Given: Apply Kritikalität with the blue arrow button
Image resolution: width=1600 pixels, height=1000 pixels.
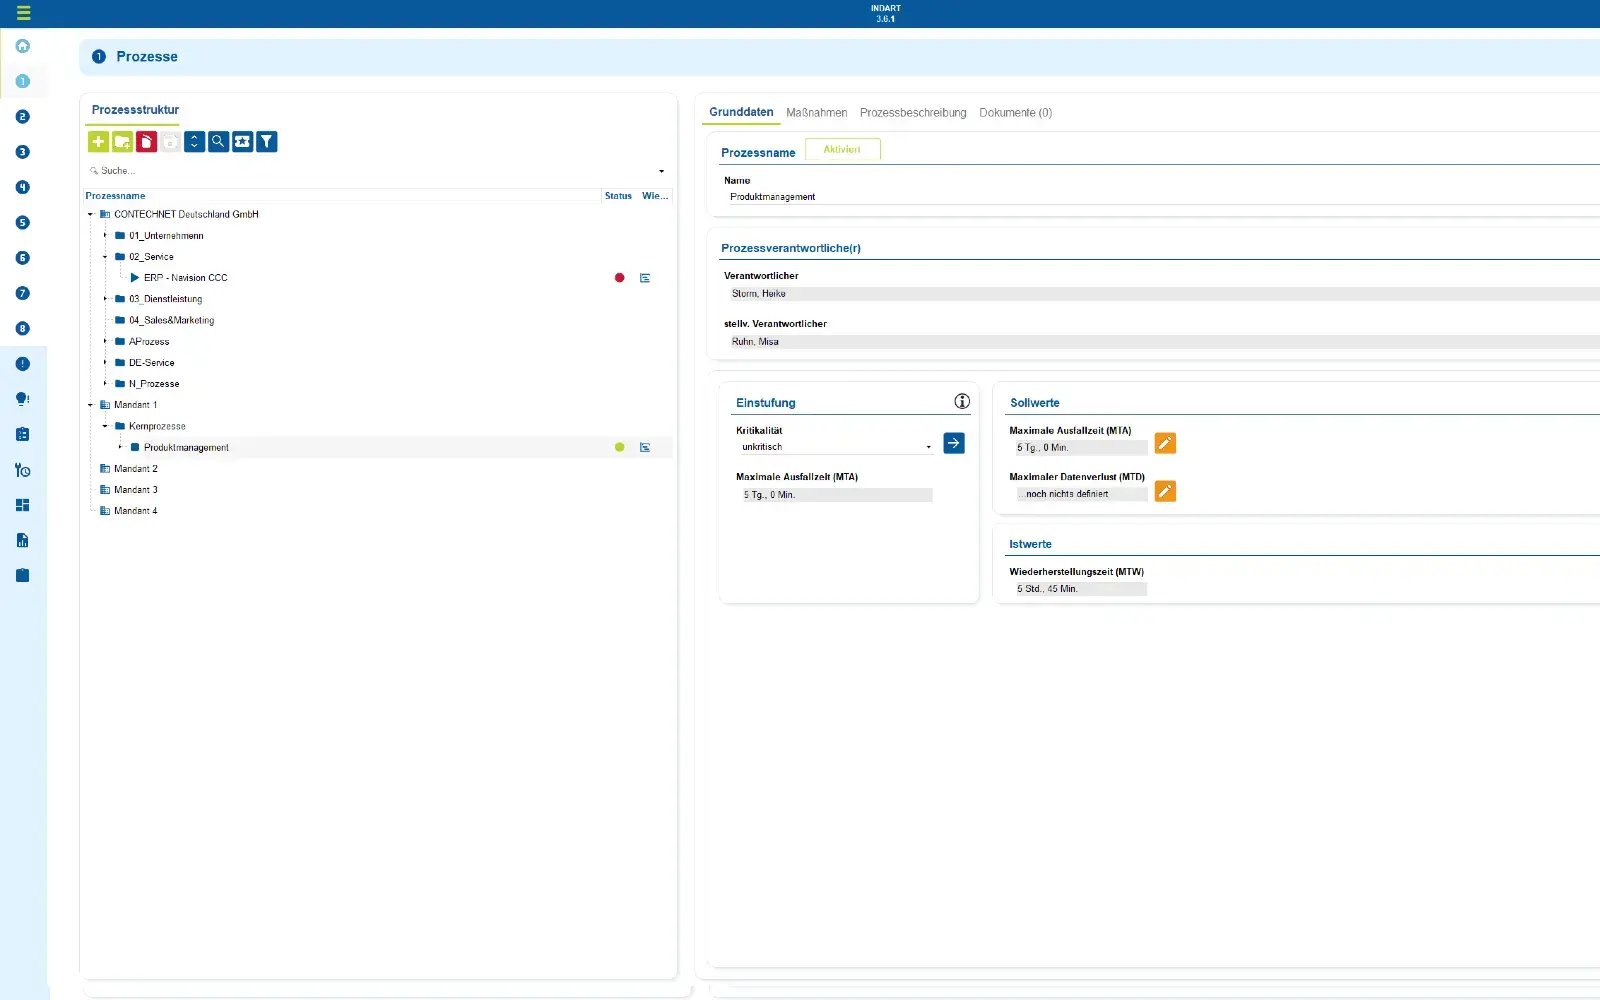Looking at the screenshot, I should (953, 442).
